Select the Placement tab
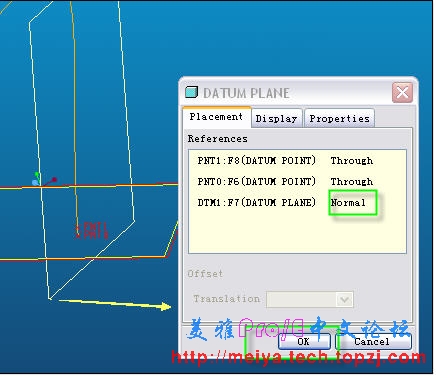 tap(216, 117)
